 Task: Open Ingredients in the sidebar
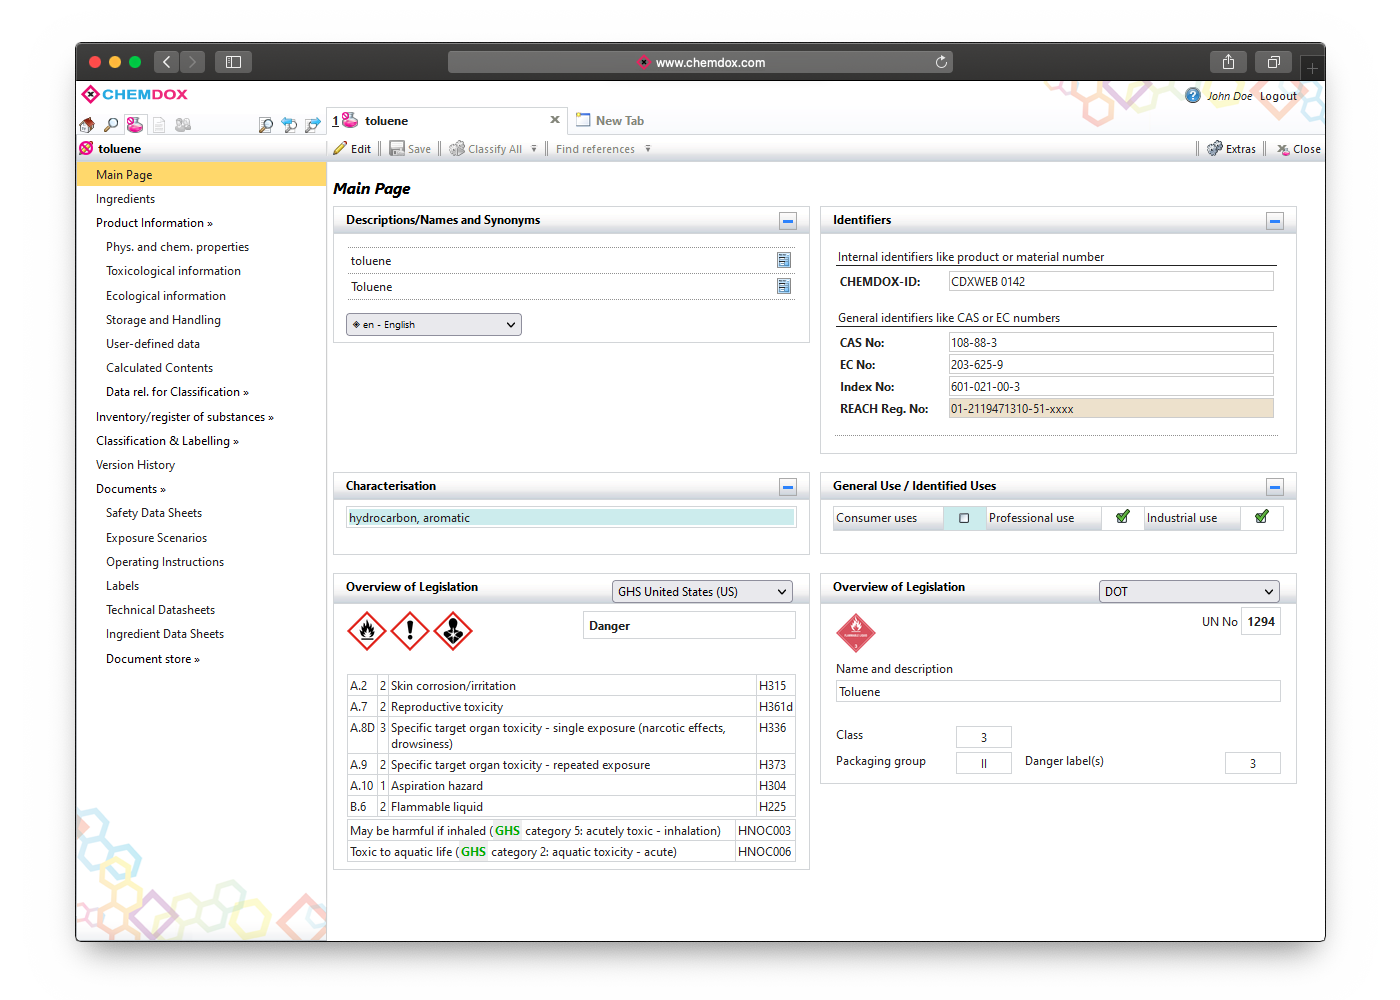coord(126,199)
